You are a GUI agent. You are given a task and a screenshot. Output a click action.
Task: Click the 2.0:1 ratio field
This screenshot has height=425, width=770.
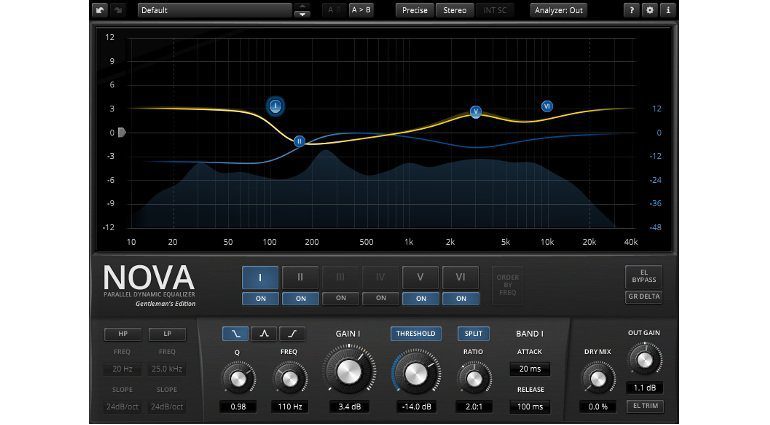click(474, 407)
